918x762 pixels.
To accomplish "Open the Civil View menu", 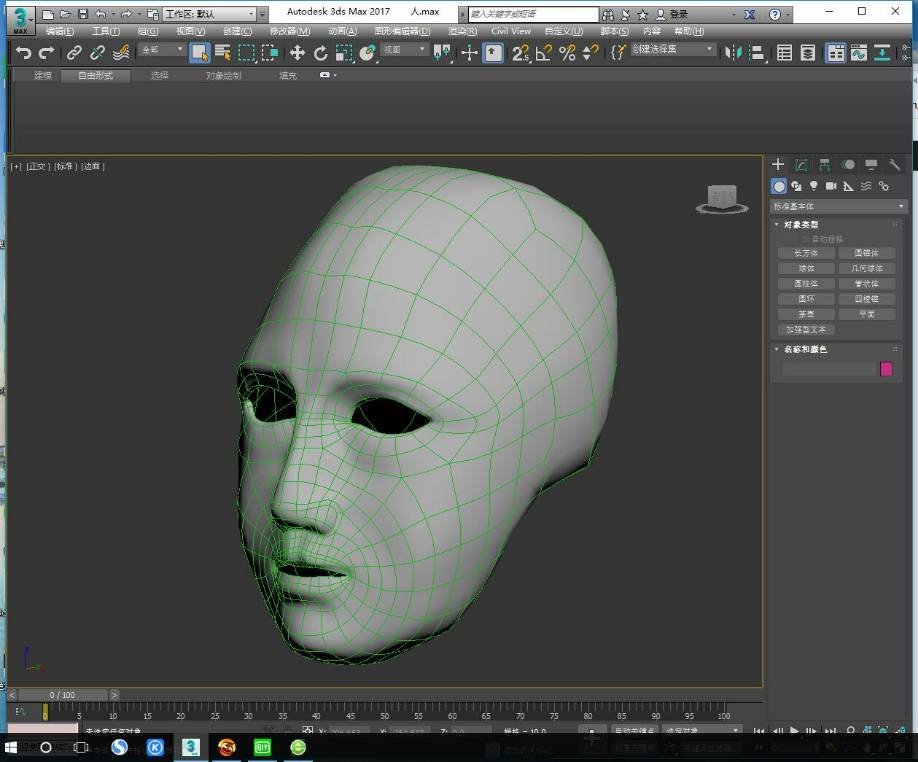I will pos(511,31).
